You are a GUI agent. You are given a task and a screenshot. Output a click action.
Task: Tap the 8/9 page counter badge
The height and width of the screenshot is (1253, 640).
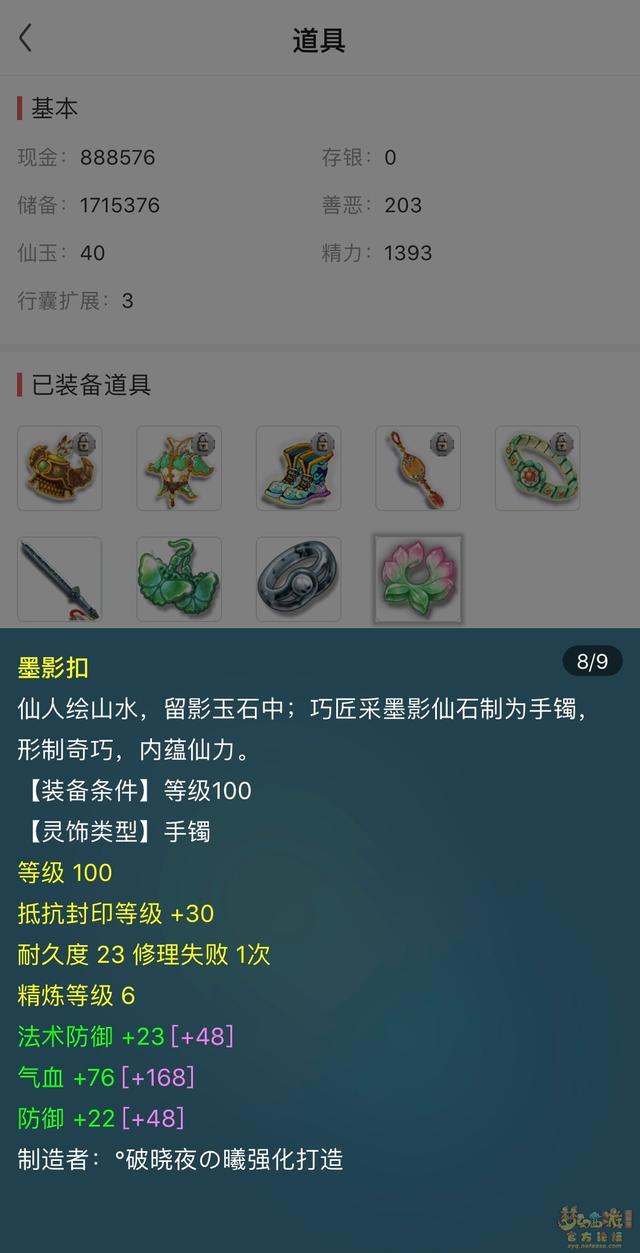point(592,661)
